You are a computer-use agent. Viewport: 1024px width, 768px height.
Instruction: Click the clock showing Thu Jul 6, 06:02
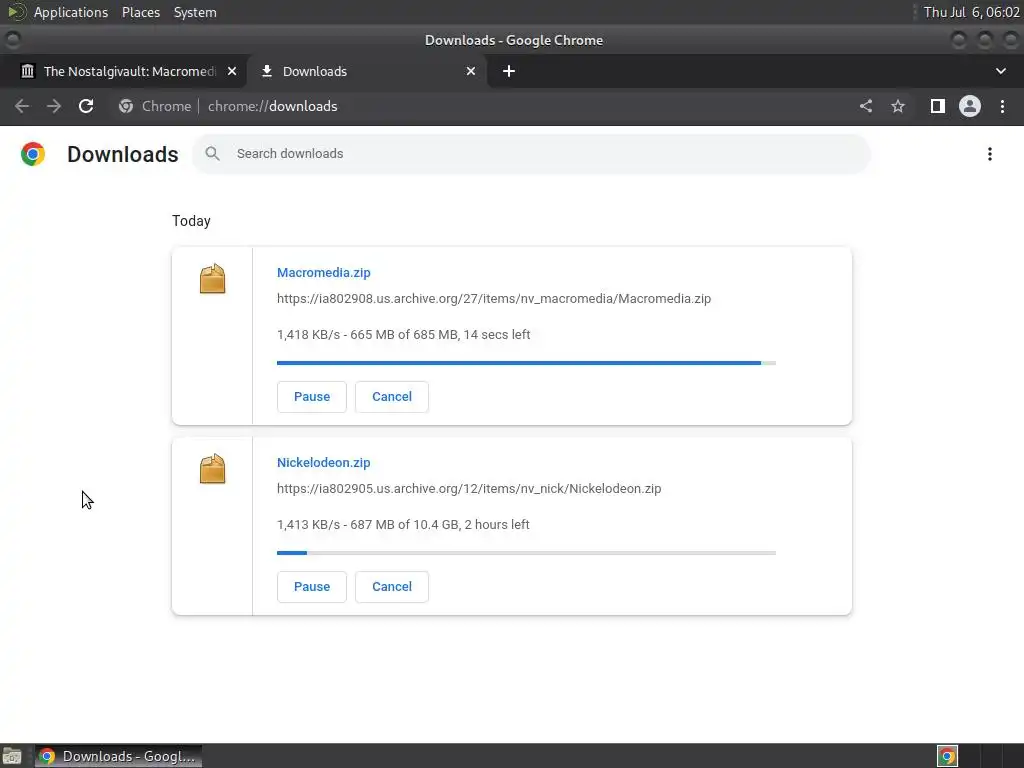click(971, 12)
